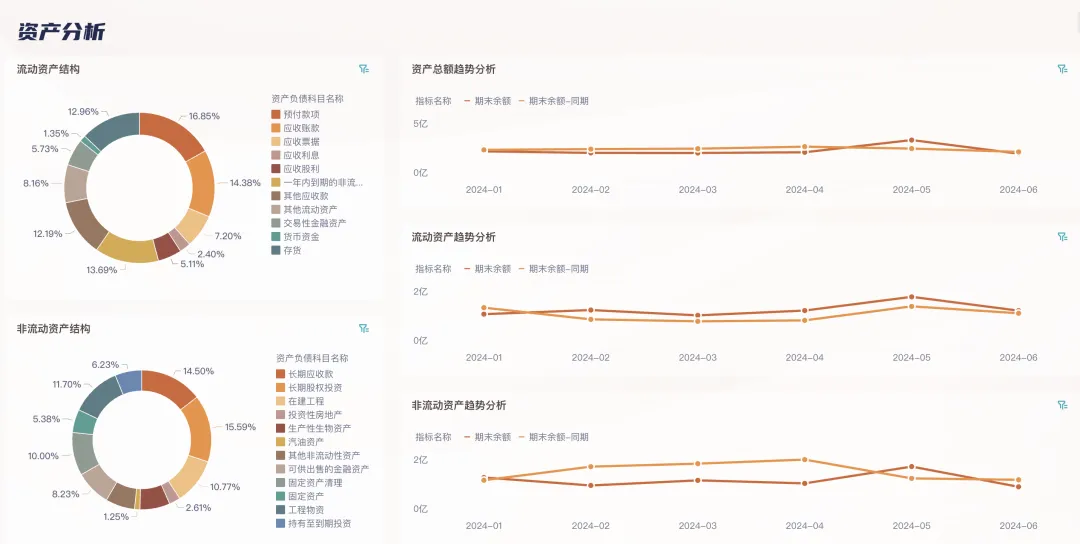Click the 在建工程 legend color swatch
Viewport: 1080px width, 544px height.
280,401
